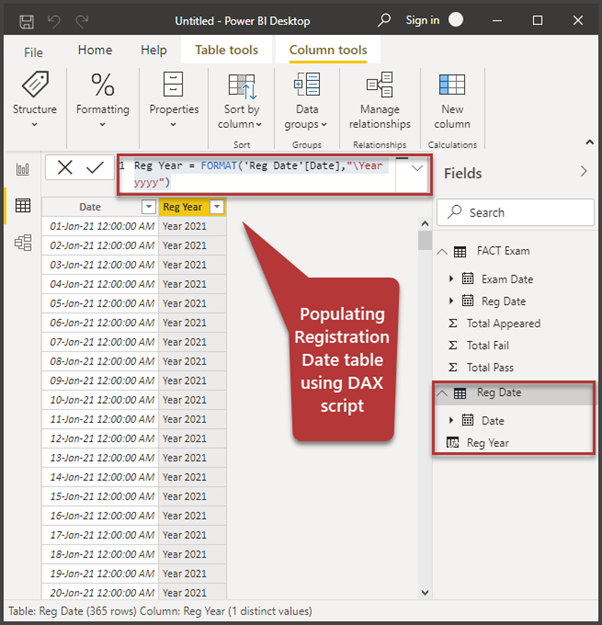Collapse the ribbon with the up chevron
This screenshot has height=625, width=602.
coord(590,142)
